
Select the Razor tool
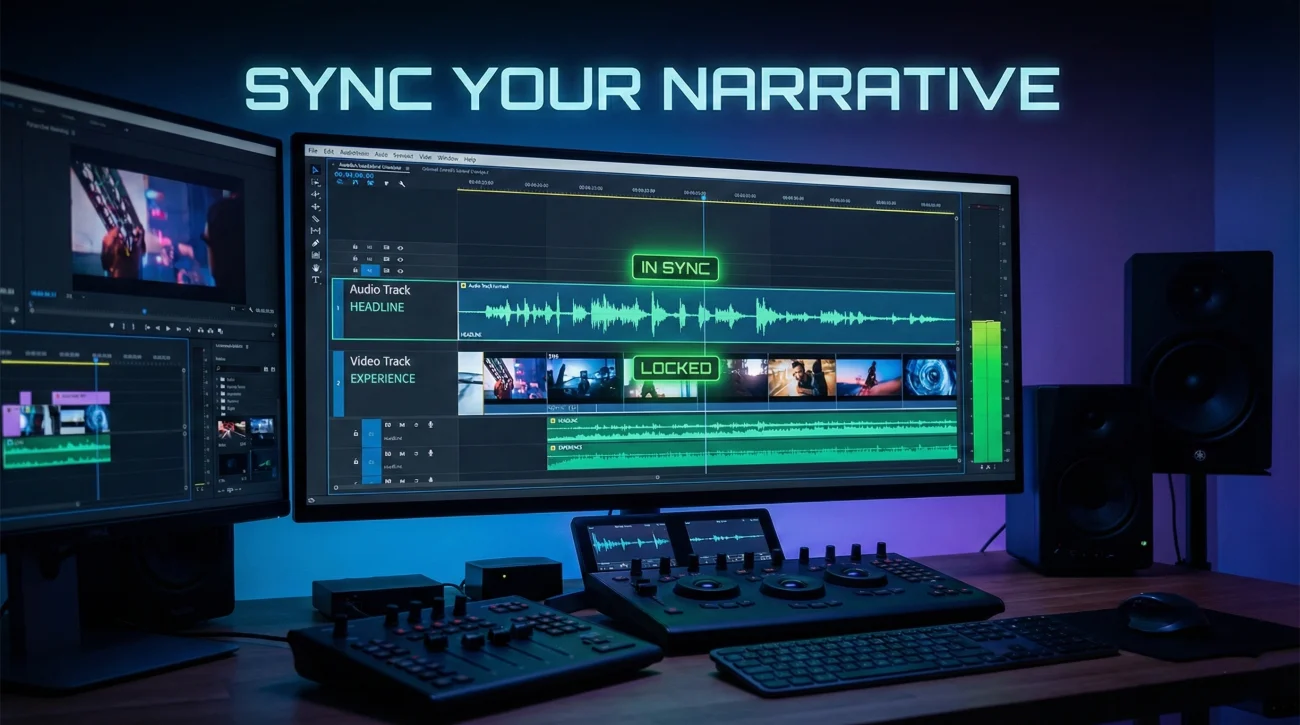pyautogui.click(x=315, y=218)
